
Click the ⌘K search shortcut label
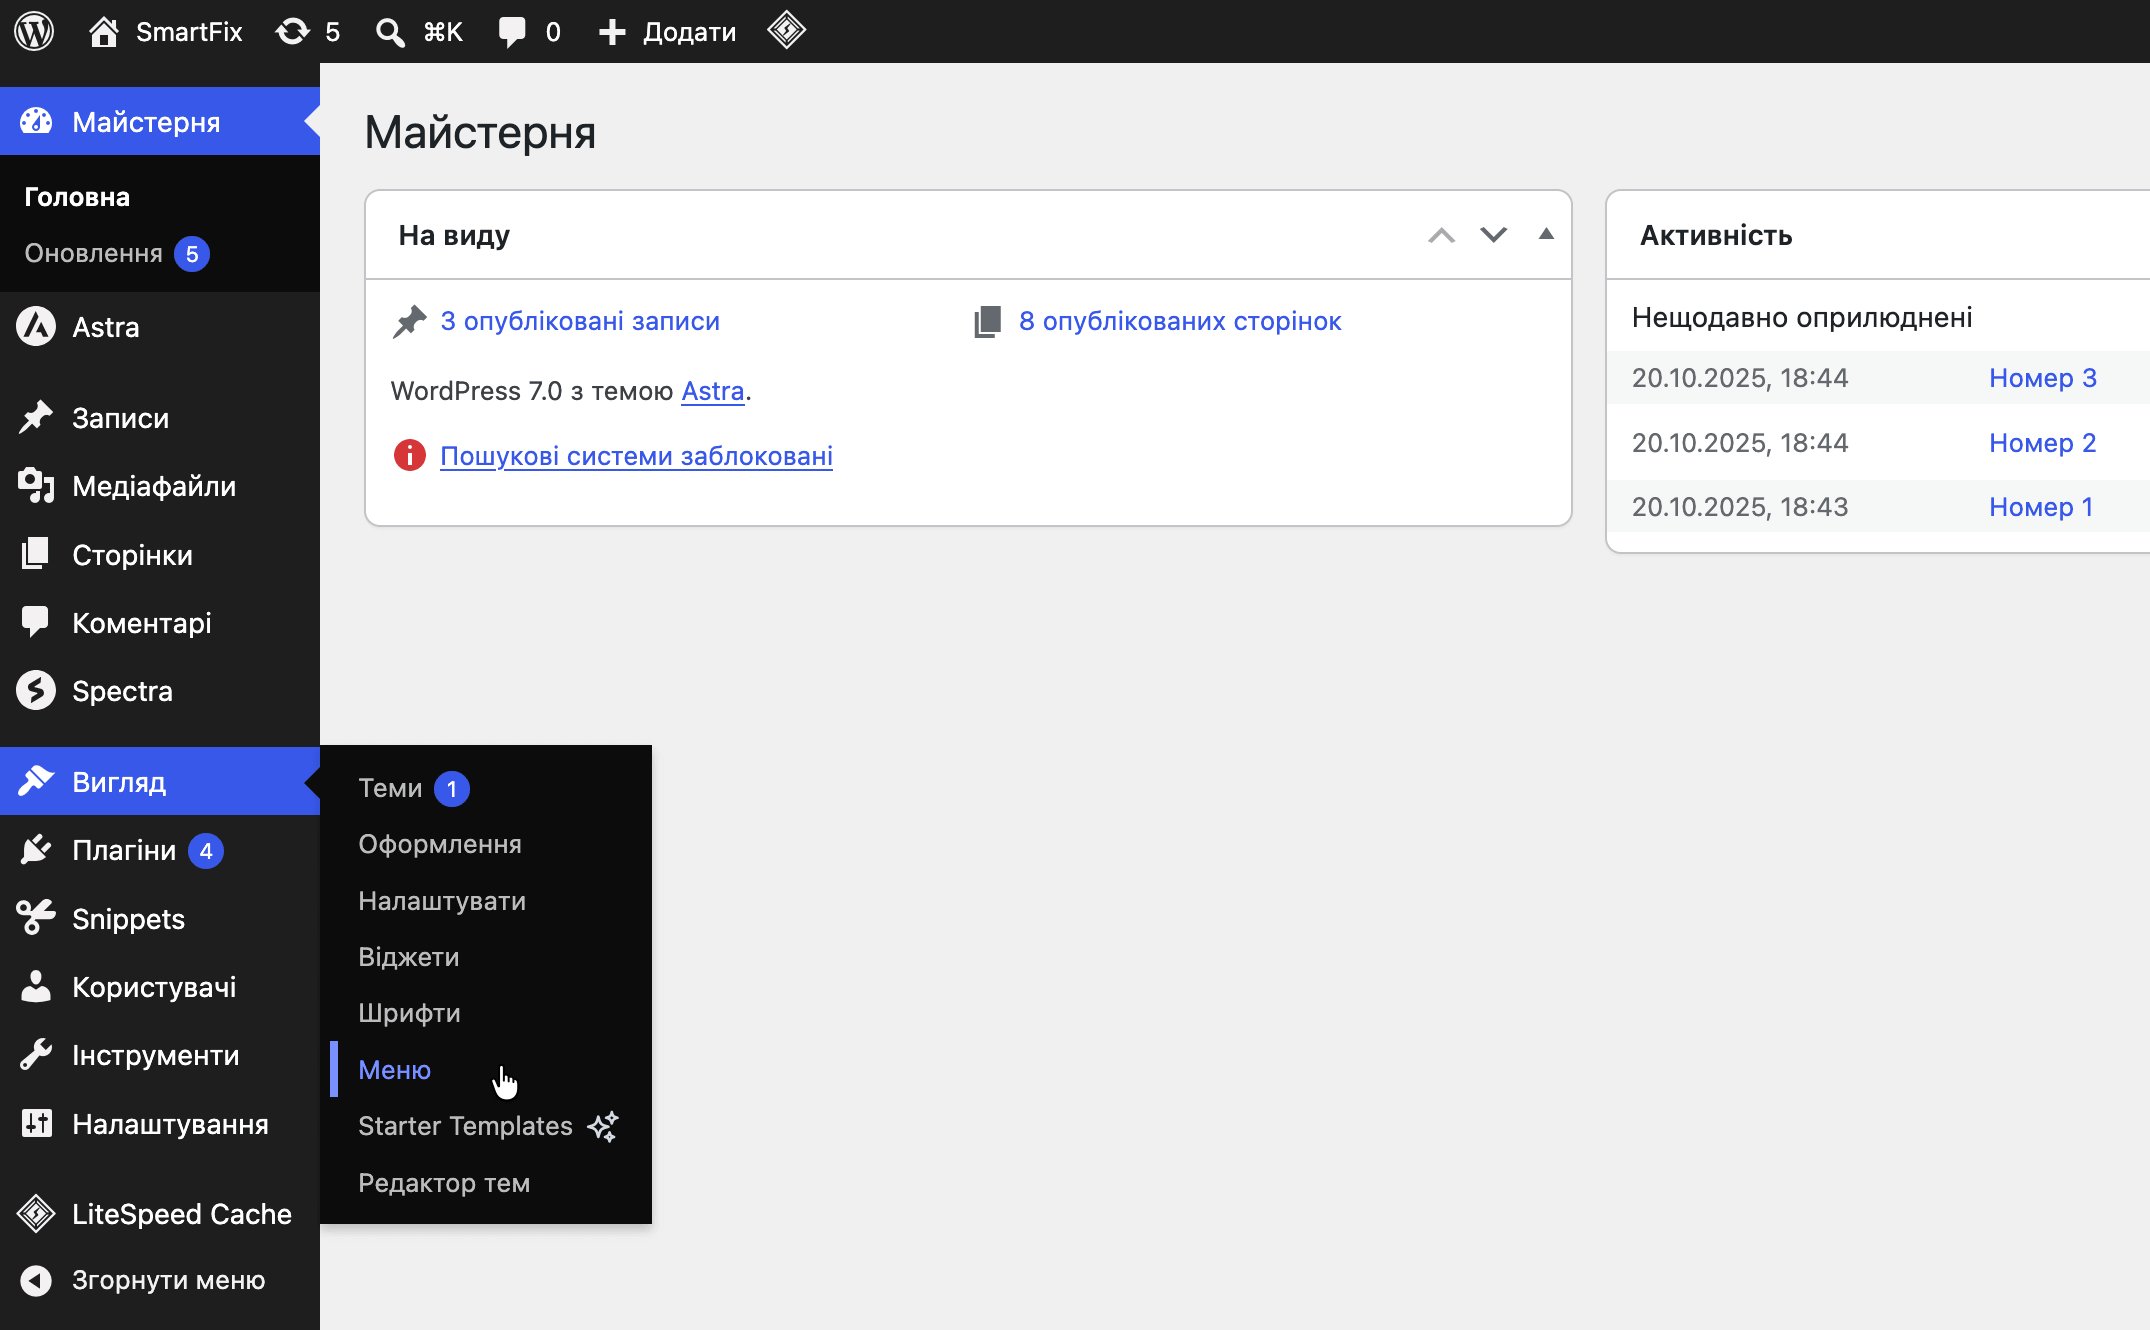(x=443, y=32)
